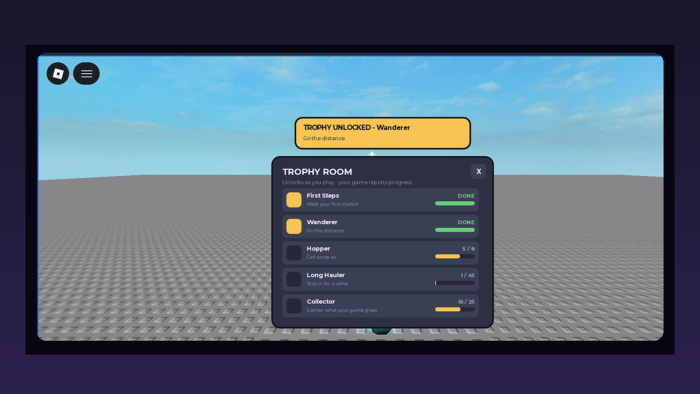Click the First Steps progress bar

click(x=455, y=203)
